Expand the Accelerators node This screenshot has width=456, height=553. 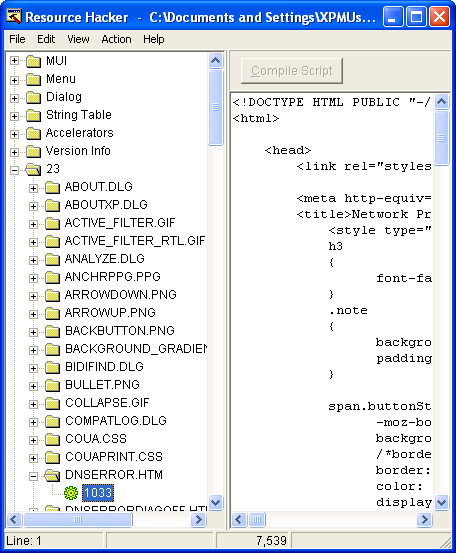pos(14,134)
